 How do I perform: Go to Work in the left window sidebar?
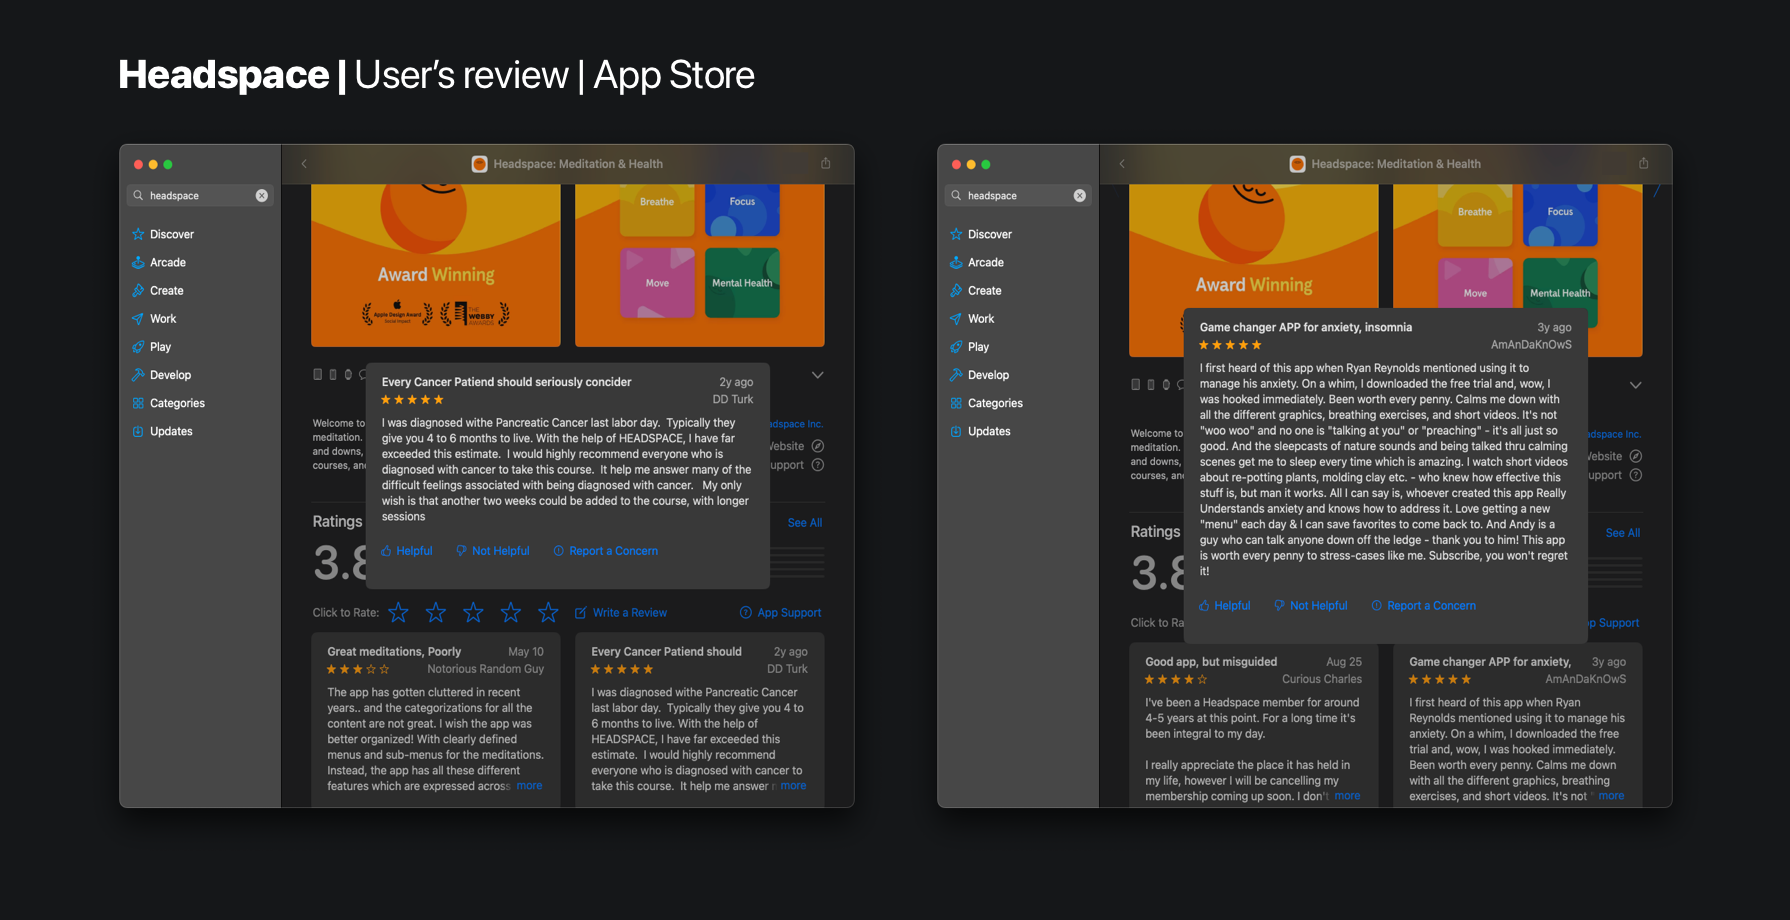[x=154, y=318]
